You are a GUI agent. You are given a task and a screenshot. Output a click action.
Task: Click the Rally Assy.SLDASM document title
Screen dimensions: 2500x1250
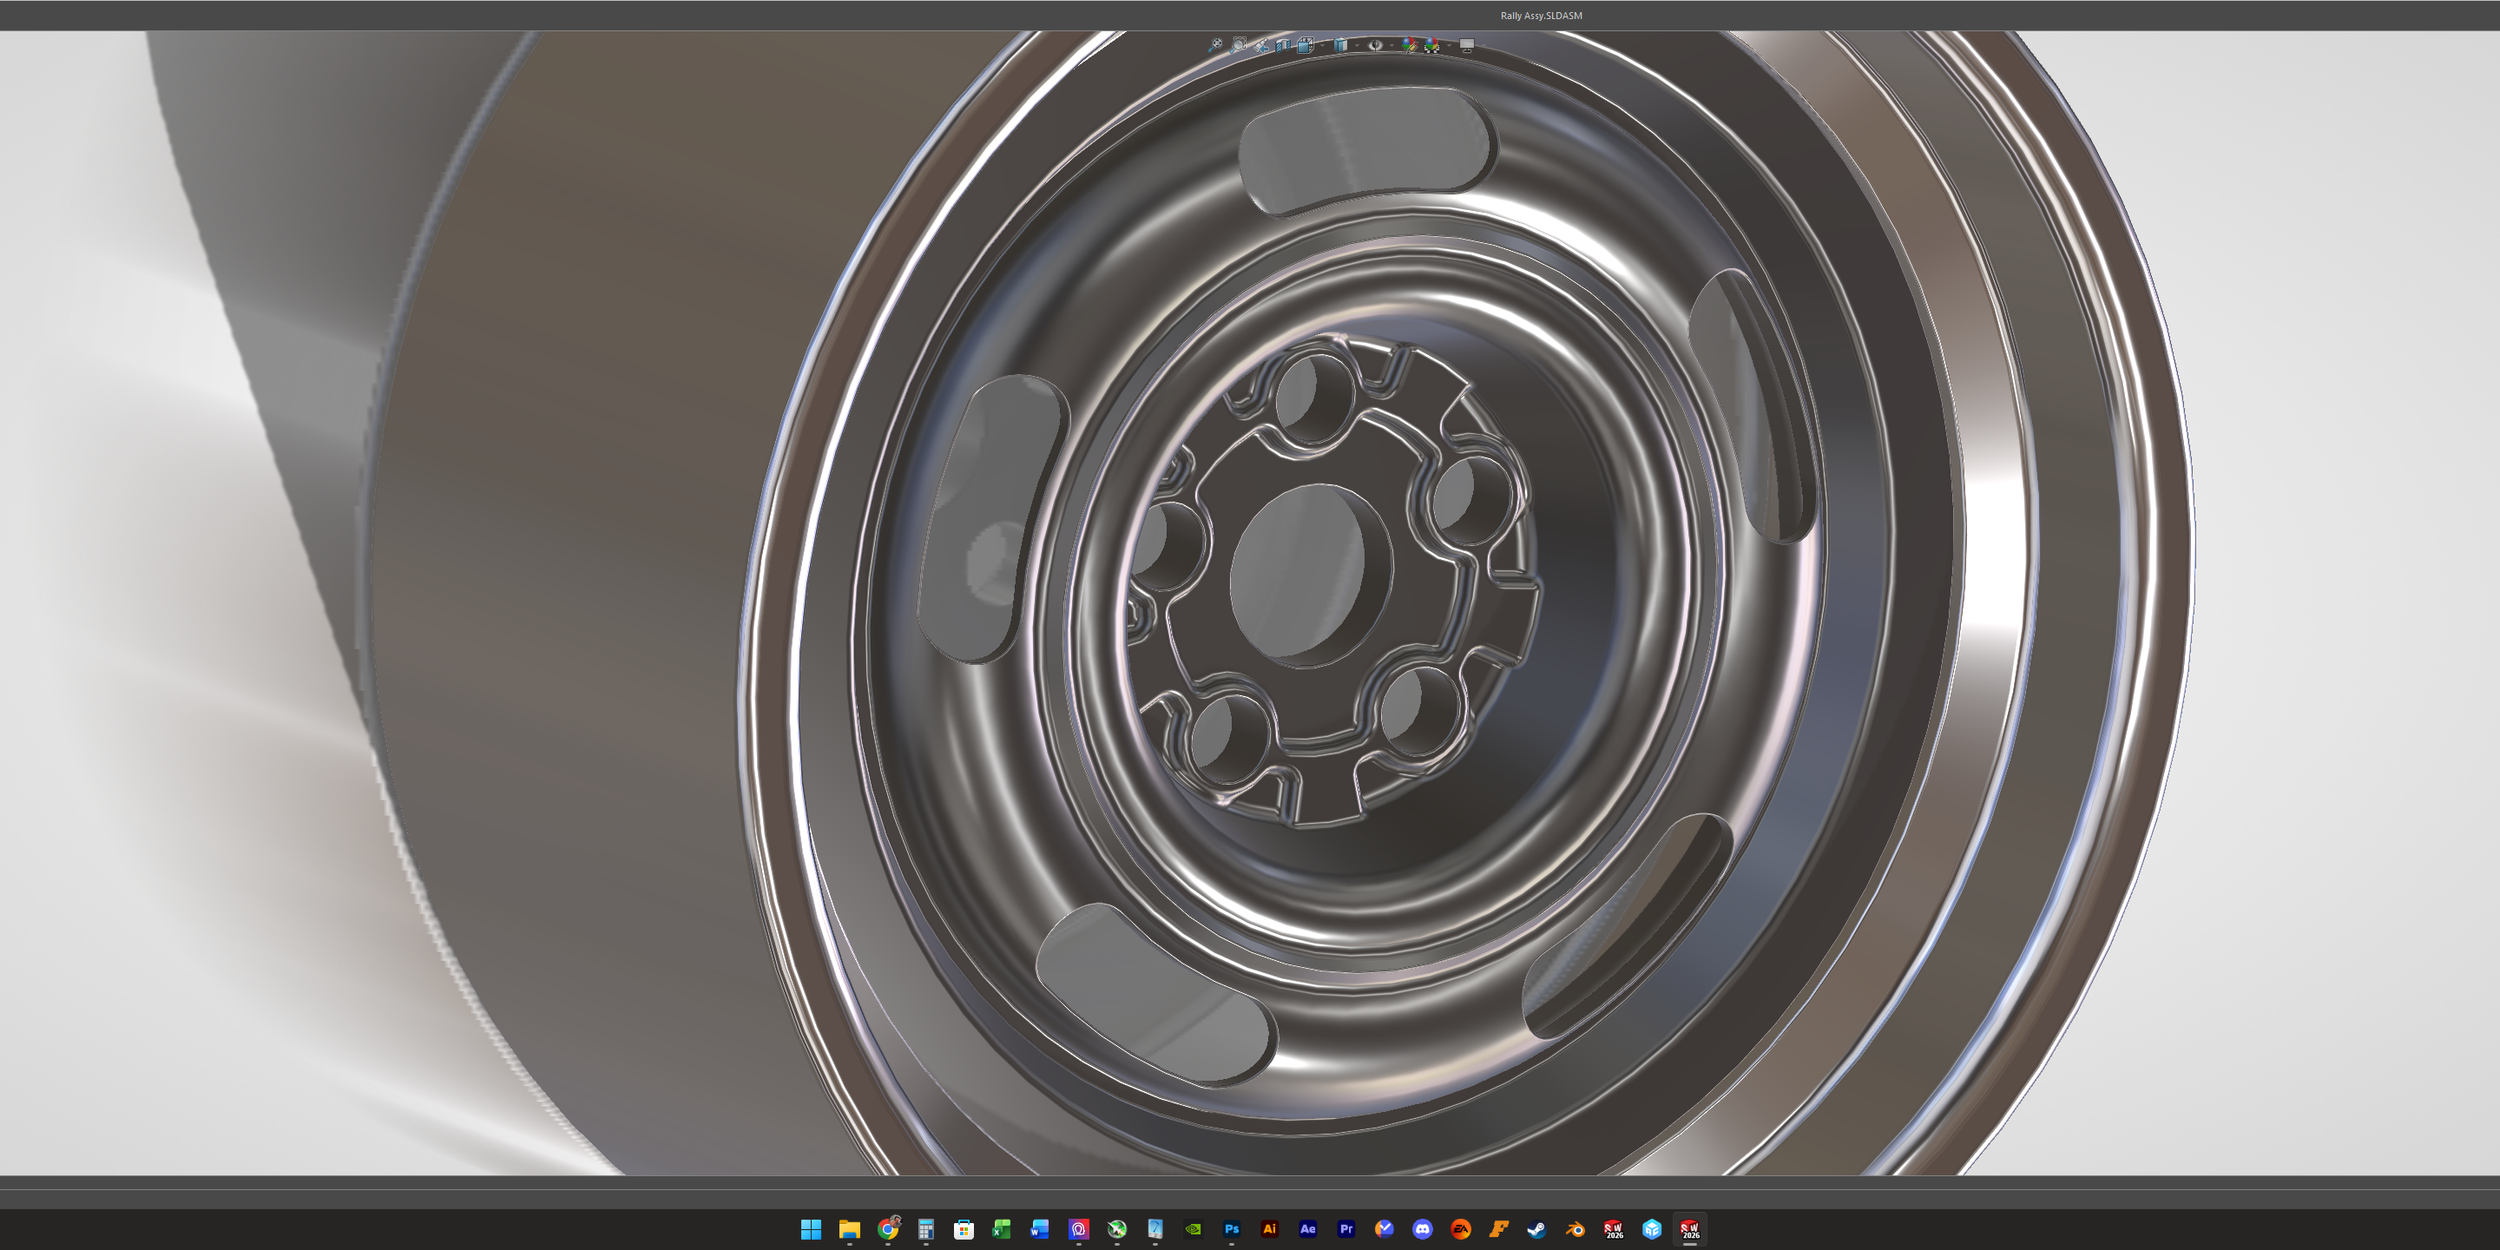click(1541, 16)
